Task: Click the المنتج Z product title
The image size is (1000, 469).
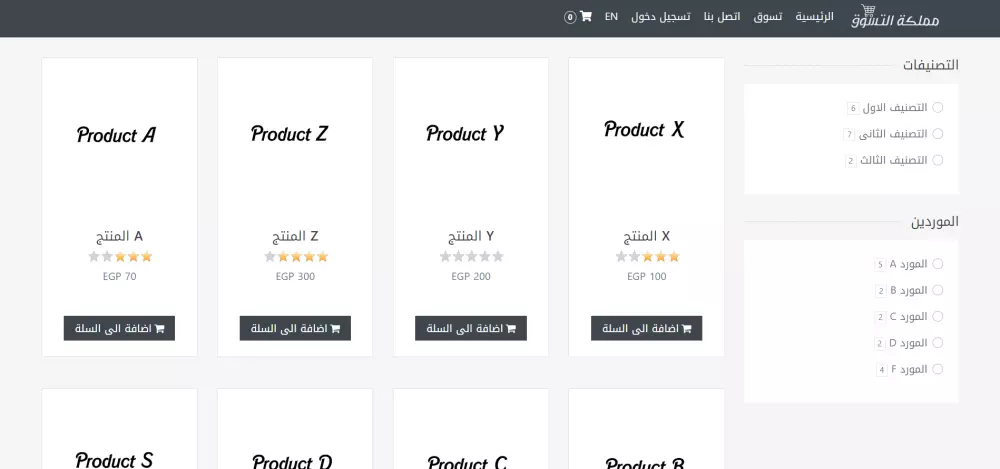Action: 295,236
